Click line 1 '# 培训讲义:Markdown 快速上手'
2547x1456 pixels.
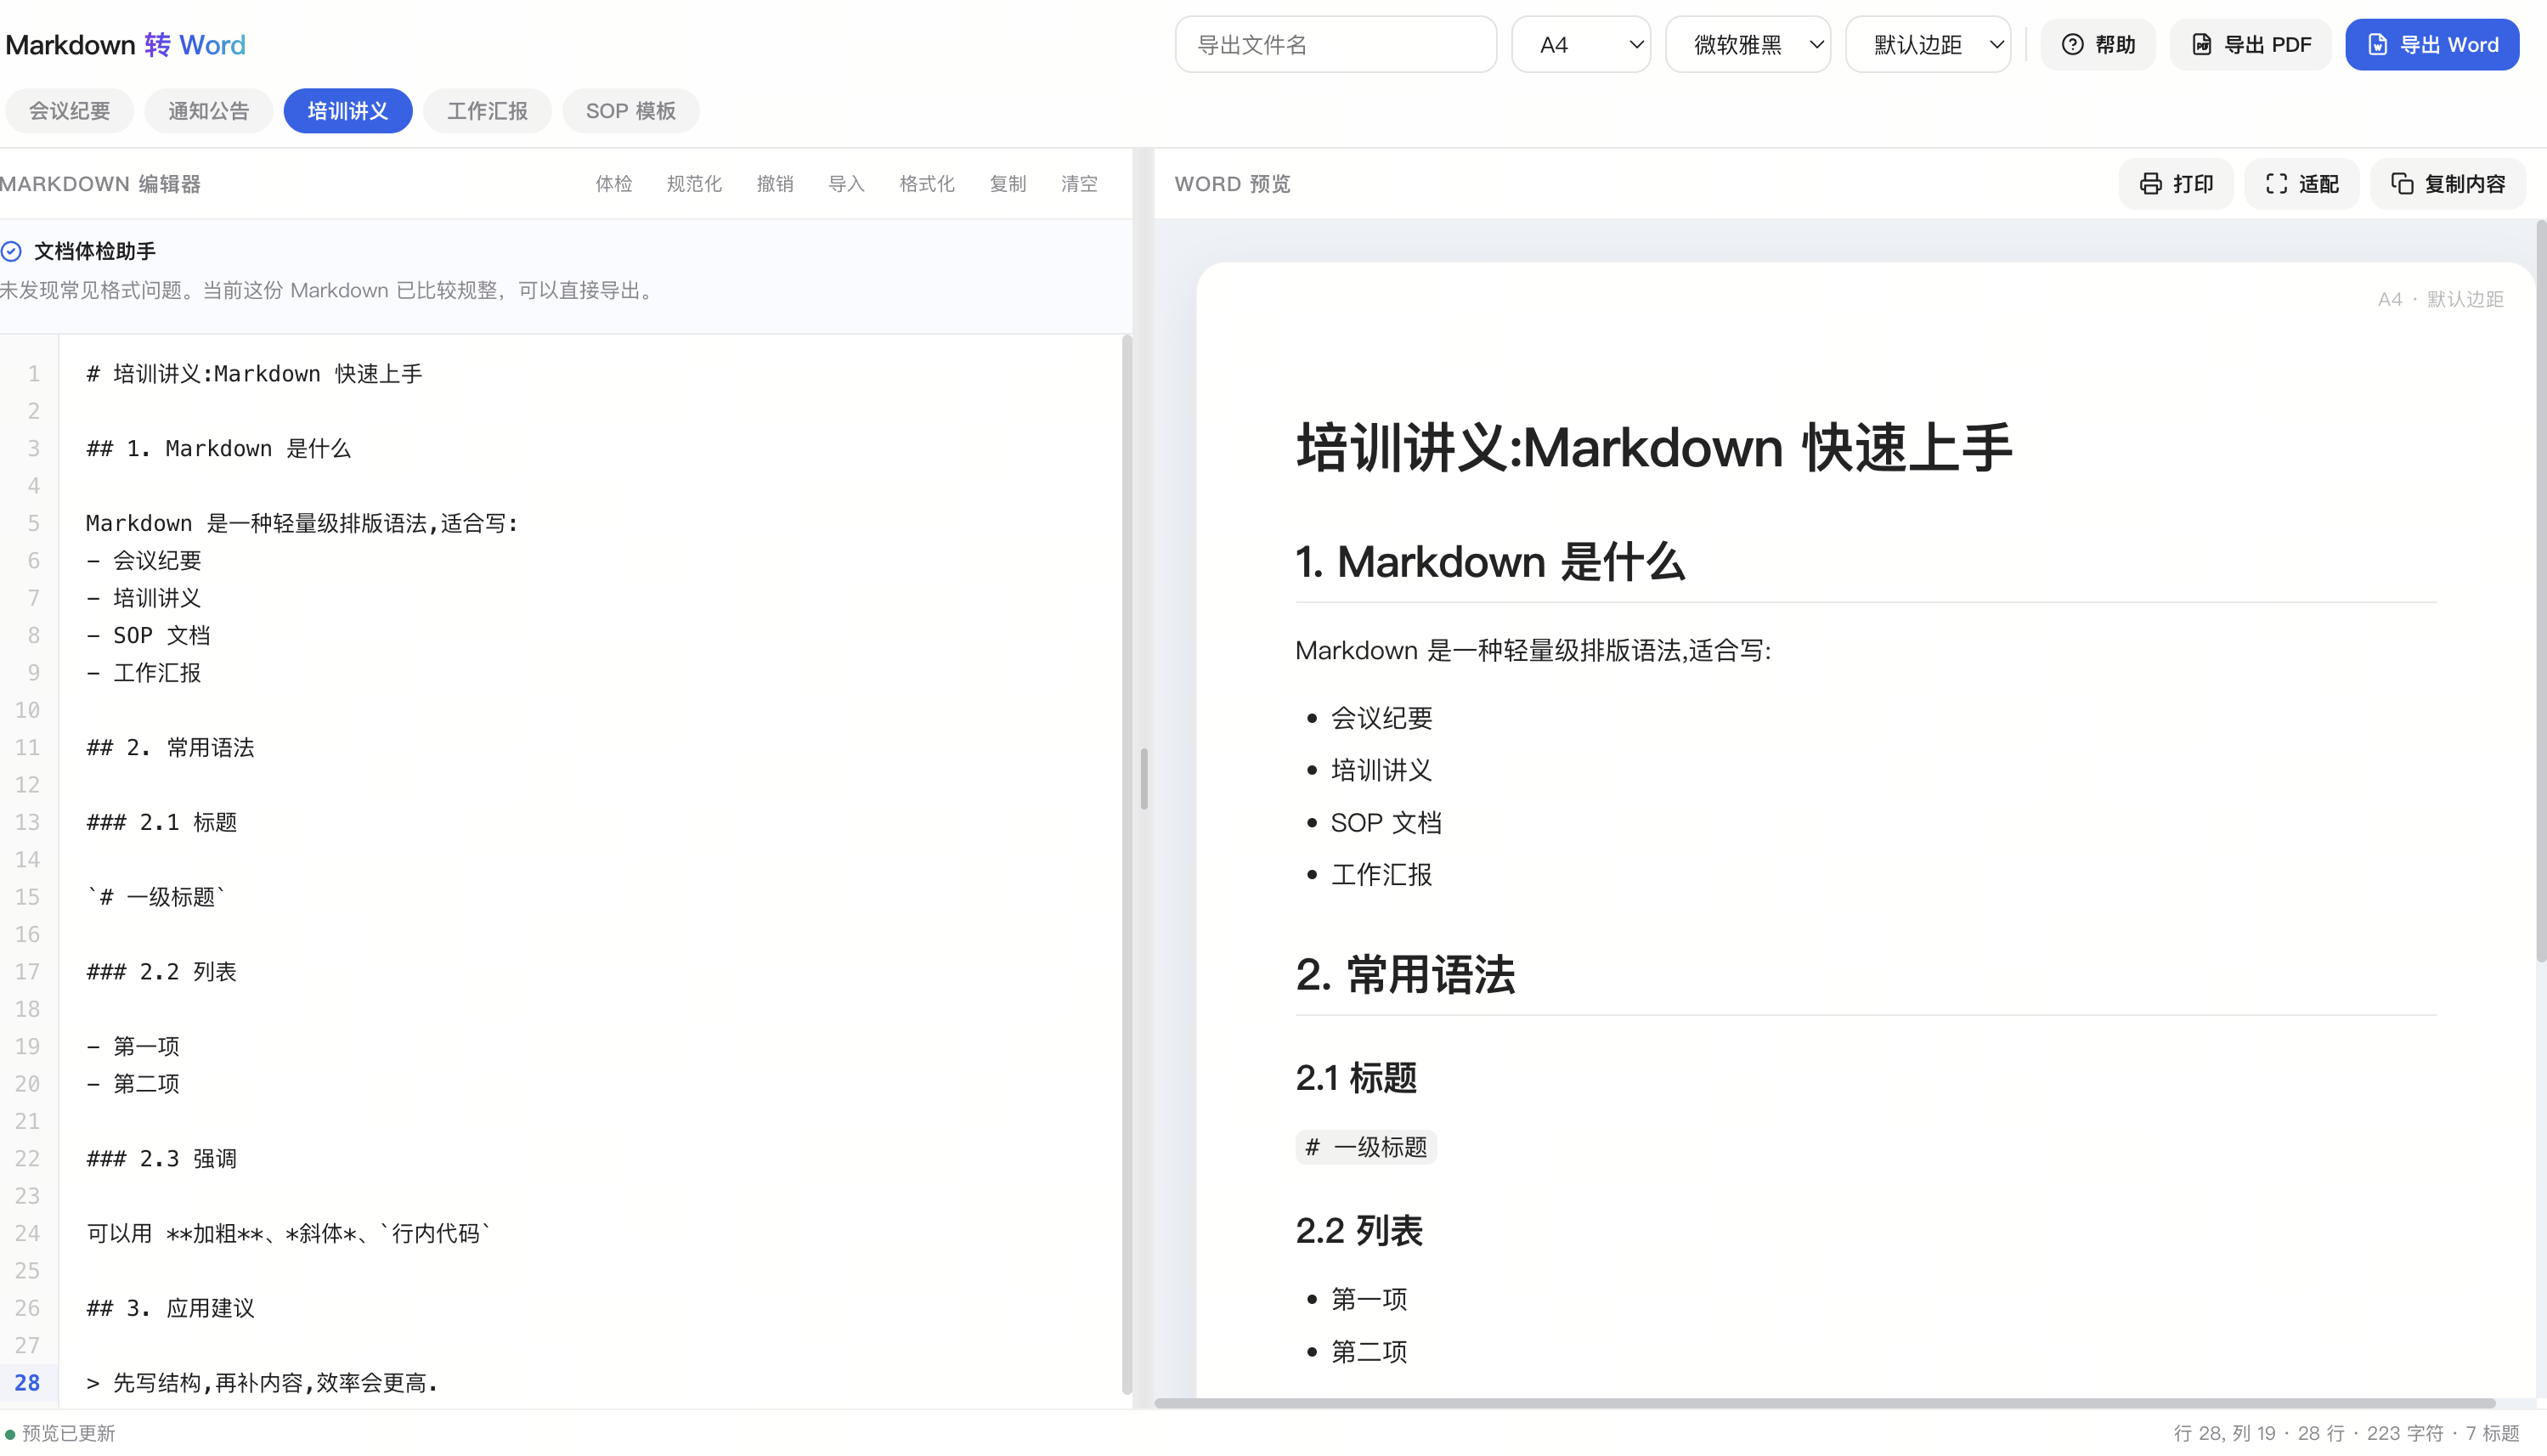click(254, 374)
